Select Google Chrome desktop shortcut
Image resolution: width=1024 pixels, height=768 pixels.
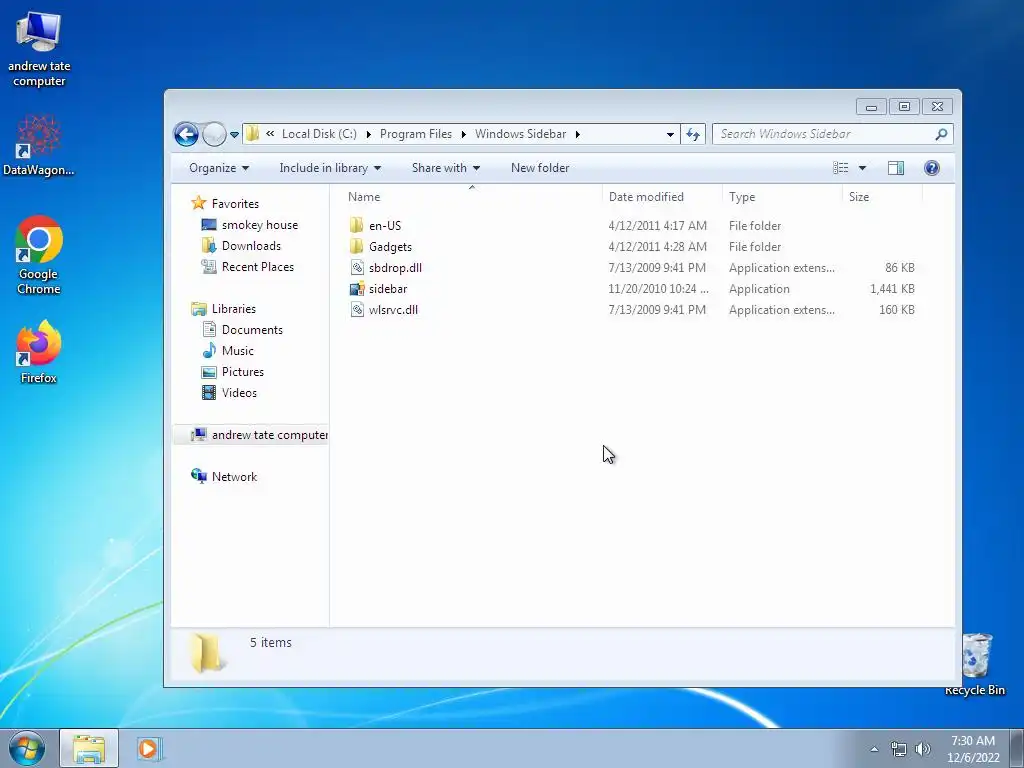39,255
